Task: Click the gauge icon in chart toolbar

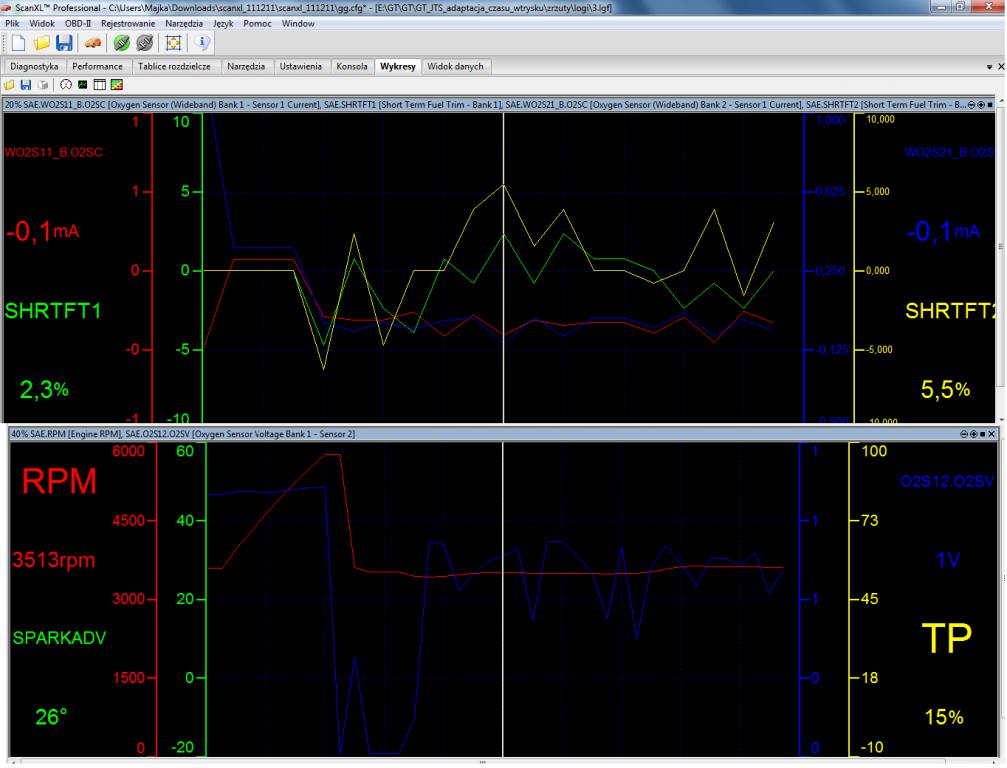Action: tap(66, 84)
